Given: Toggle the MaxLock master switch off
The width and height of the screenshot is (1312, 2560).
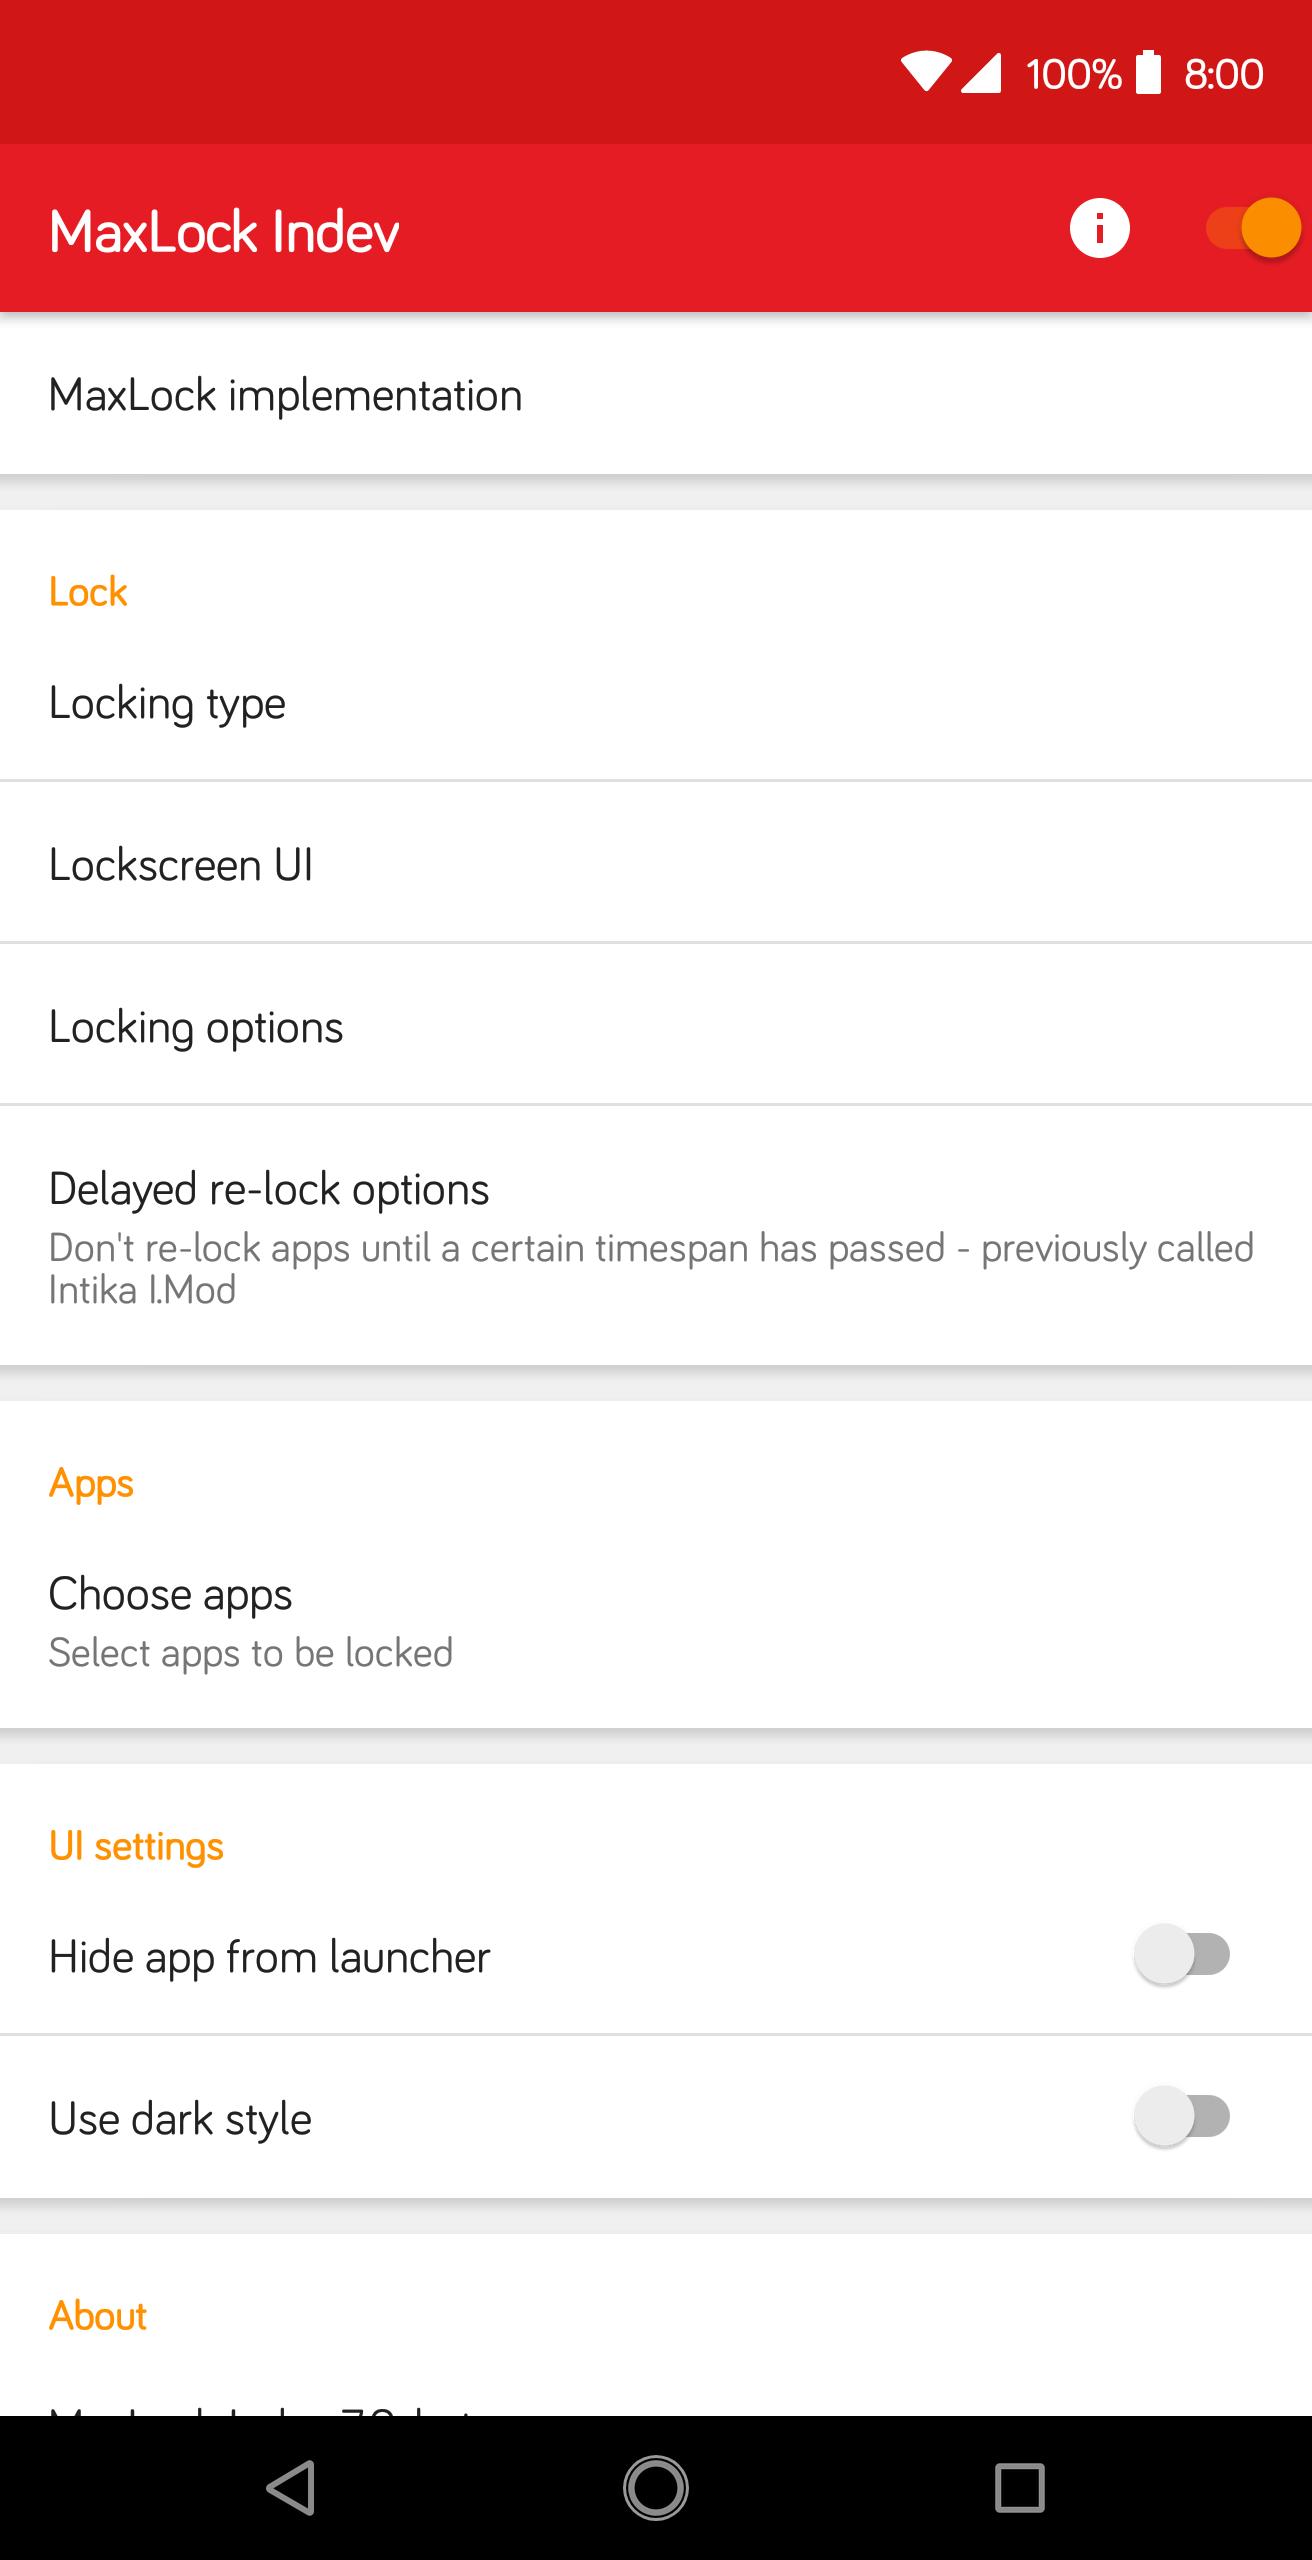Looking at the screenshot, I should [1252, 229].
